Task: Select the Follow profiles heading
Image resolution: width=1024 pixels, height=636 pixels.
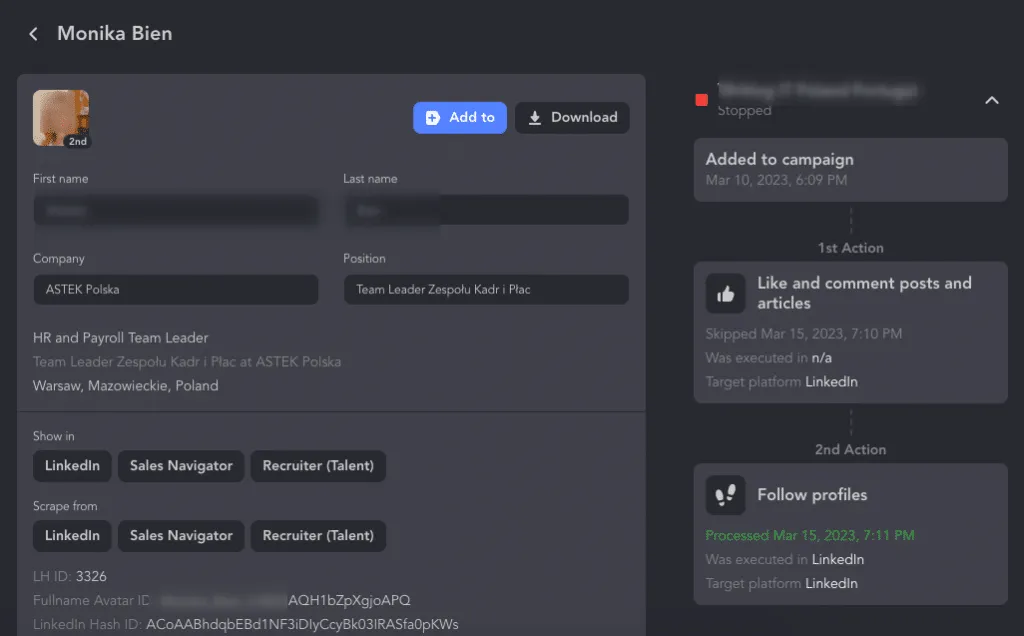Action: pos(812,495)
